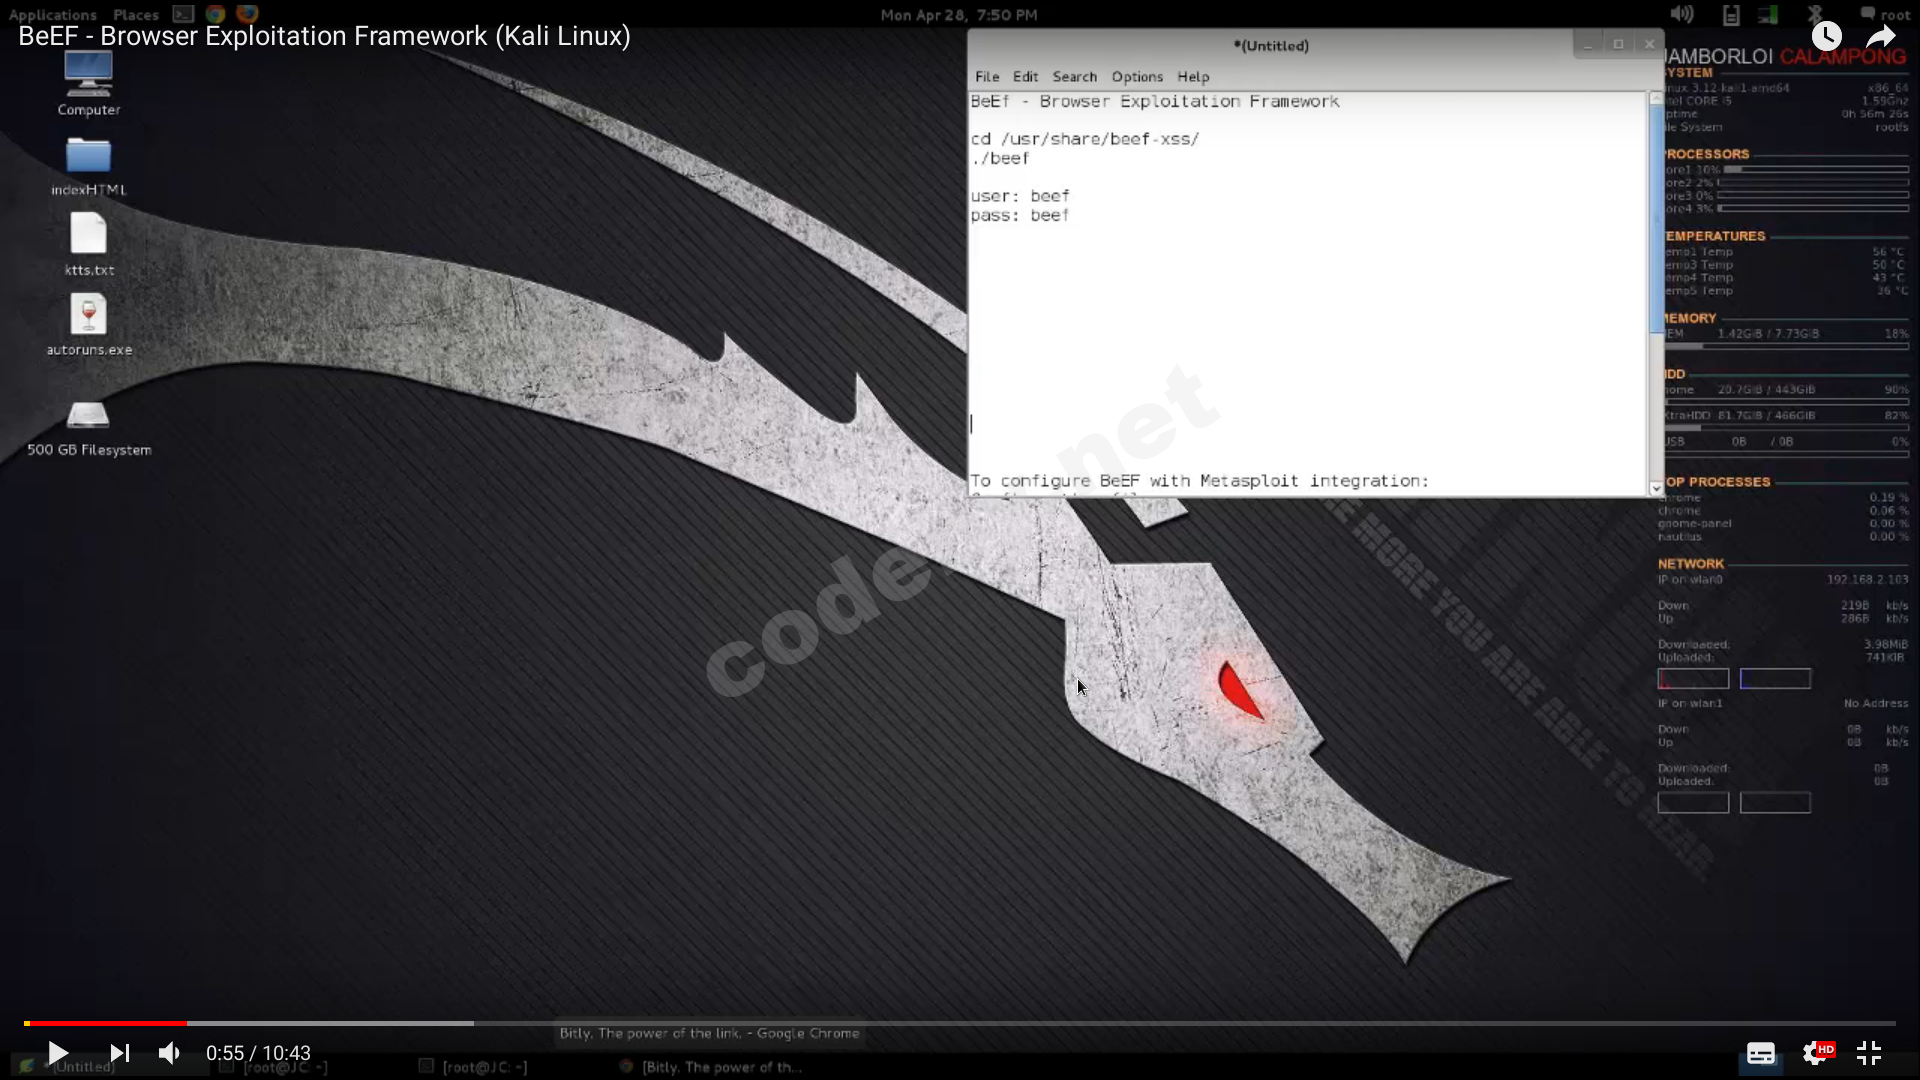Viewport: 1920px width, 1080px height.
Task: Click the video title link
Action: point(324,36)
